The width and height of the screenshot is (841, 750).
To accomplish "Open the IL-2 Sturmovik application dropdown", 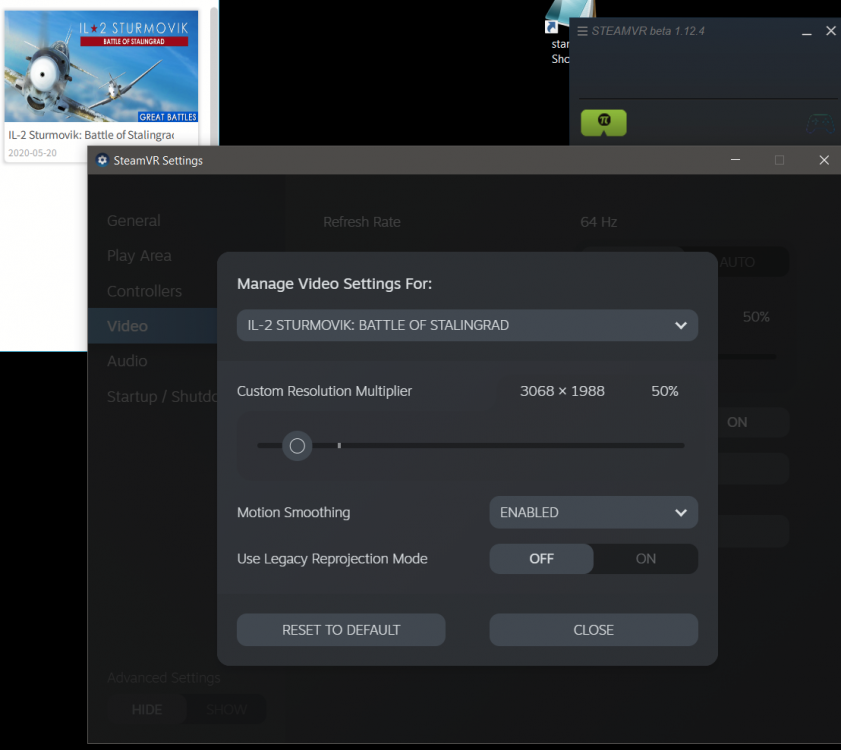I will (x=467, y=325).
